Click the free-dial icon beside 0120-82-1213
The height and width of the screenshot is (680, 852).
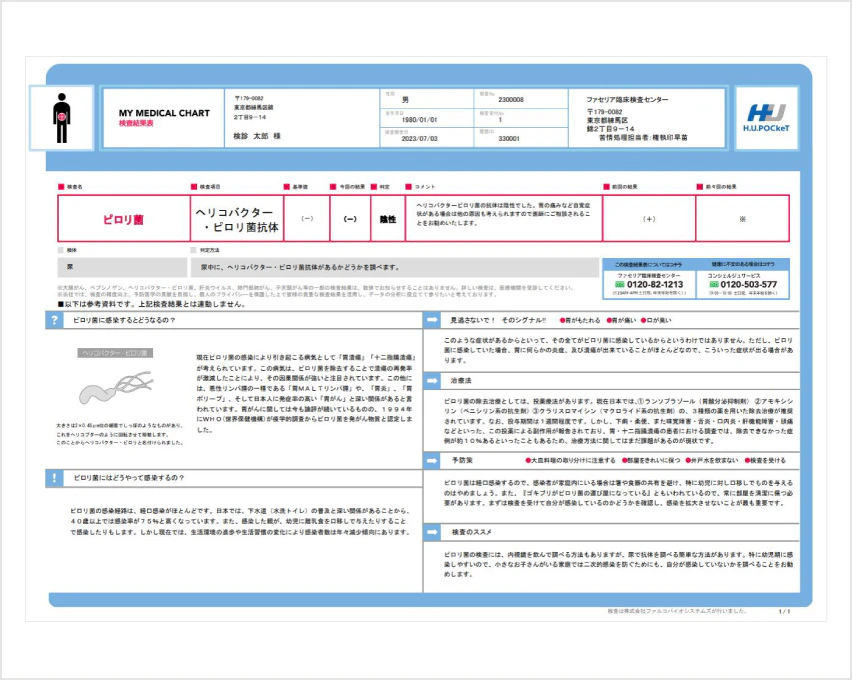619,284
